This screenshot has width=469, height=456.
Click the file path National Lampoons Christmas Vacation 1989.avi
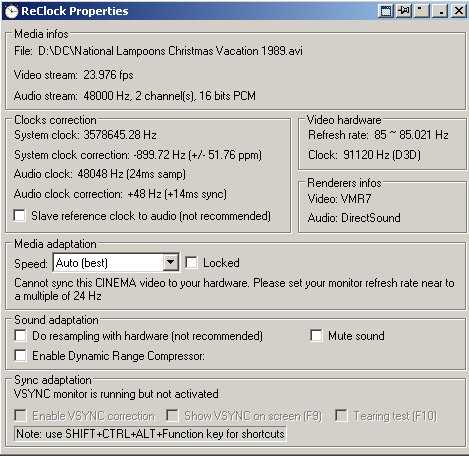(170, 51)
